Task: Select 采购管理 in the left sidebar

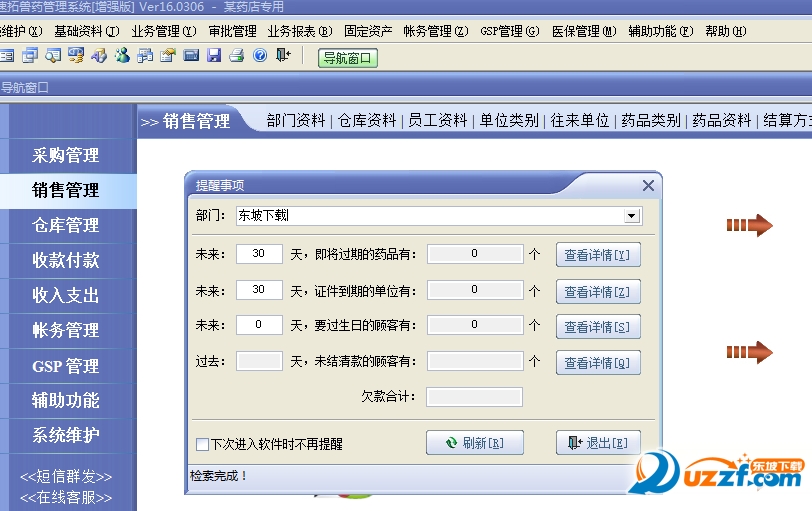Action: (x=66, y=155)
